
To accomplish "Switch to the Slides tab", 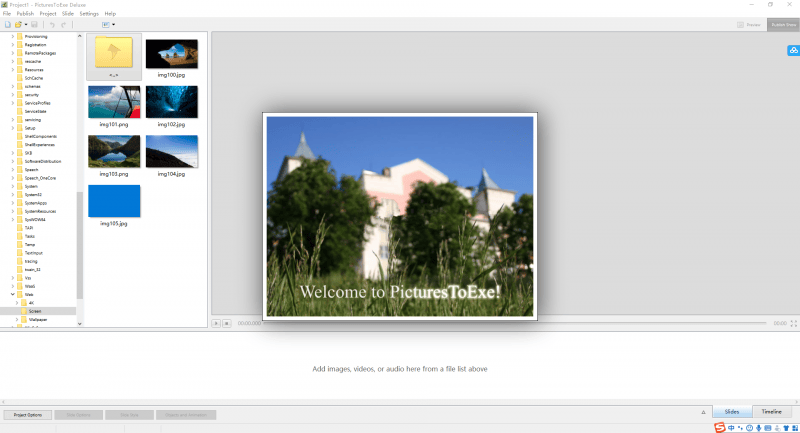I will (x=732, y=412).
